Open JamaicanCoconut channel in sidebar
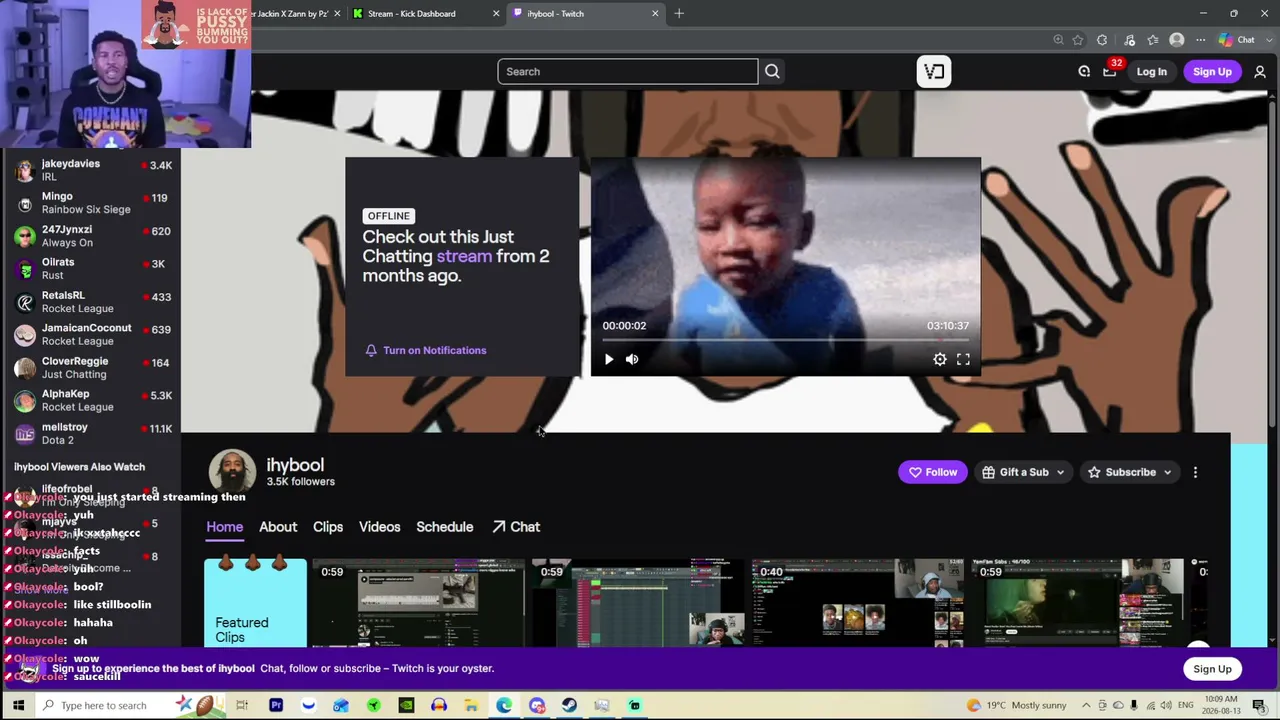Viewport: 1280px width, 720px height. [92, 334]
